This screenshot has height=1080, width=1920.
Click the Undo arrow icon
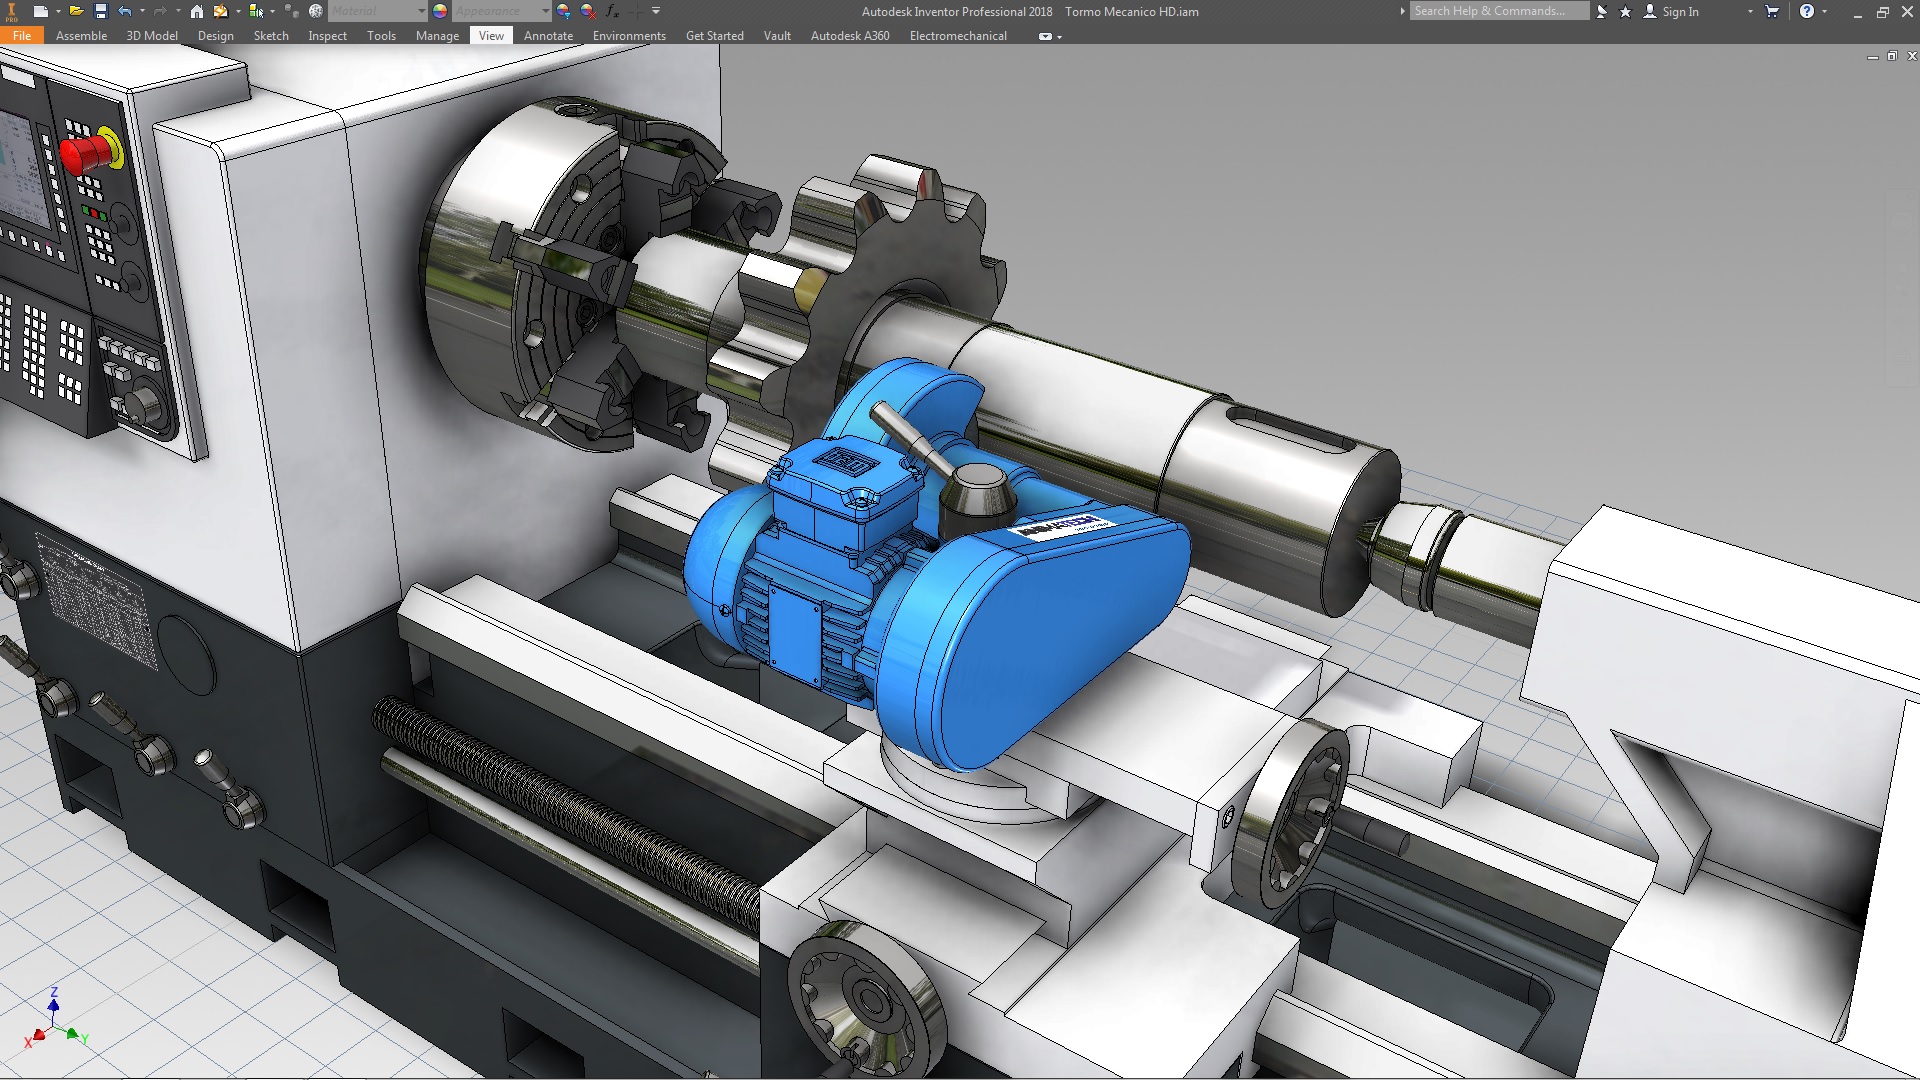(125, 11)
